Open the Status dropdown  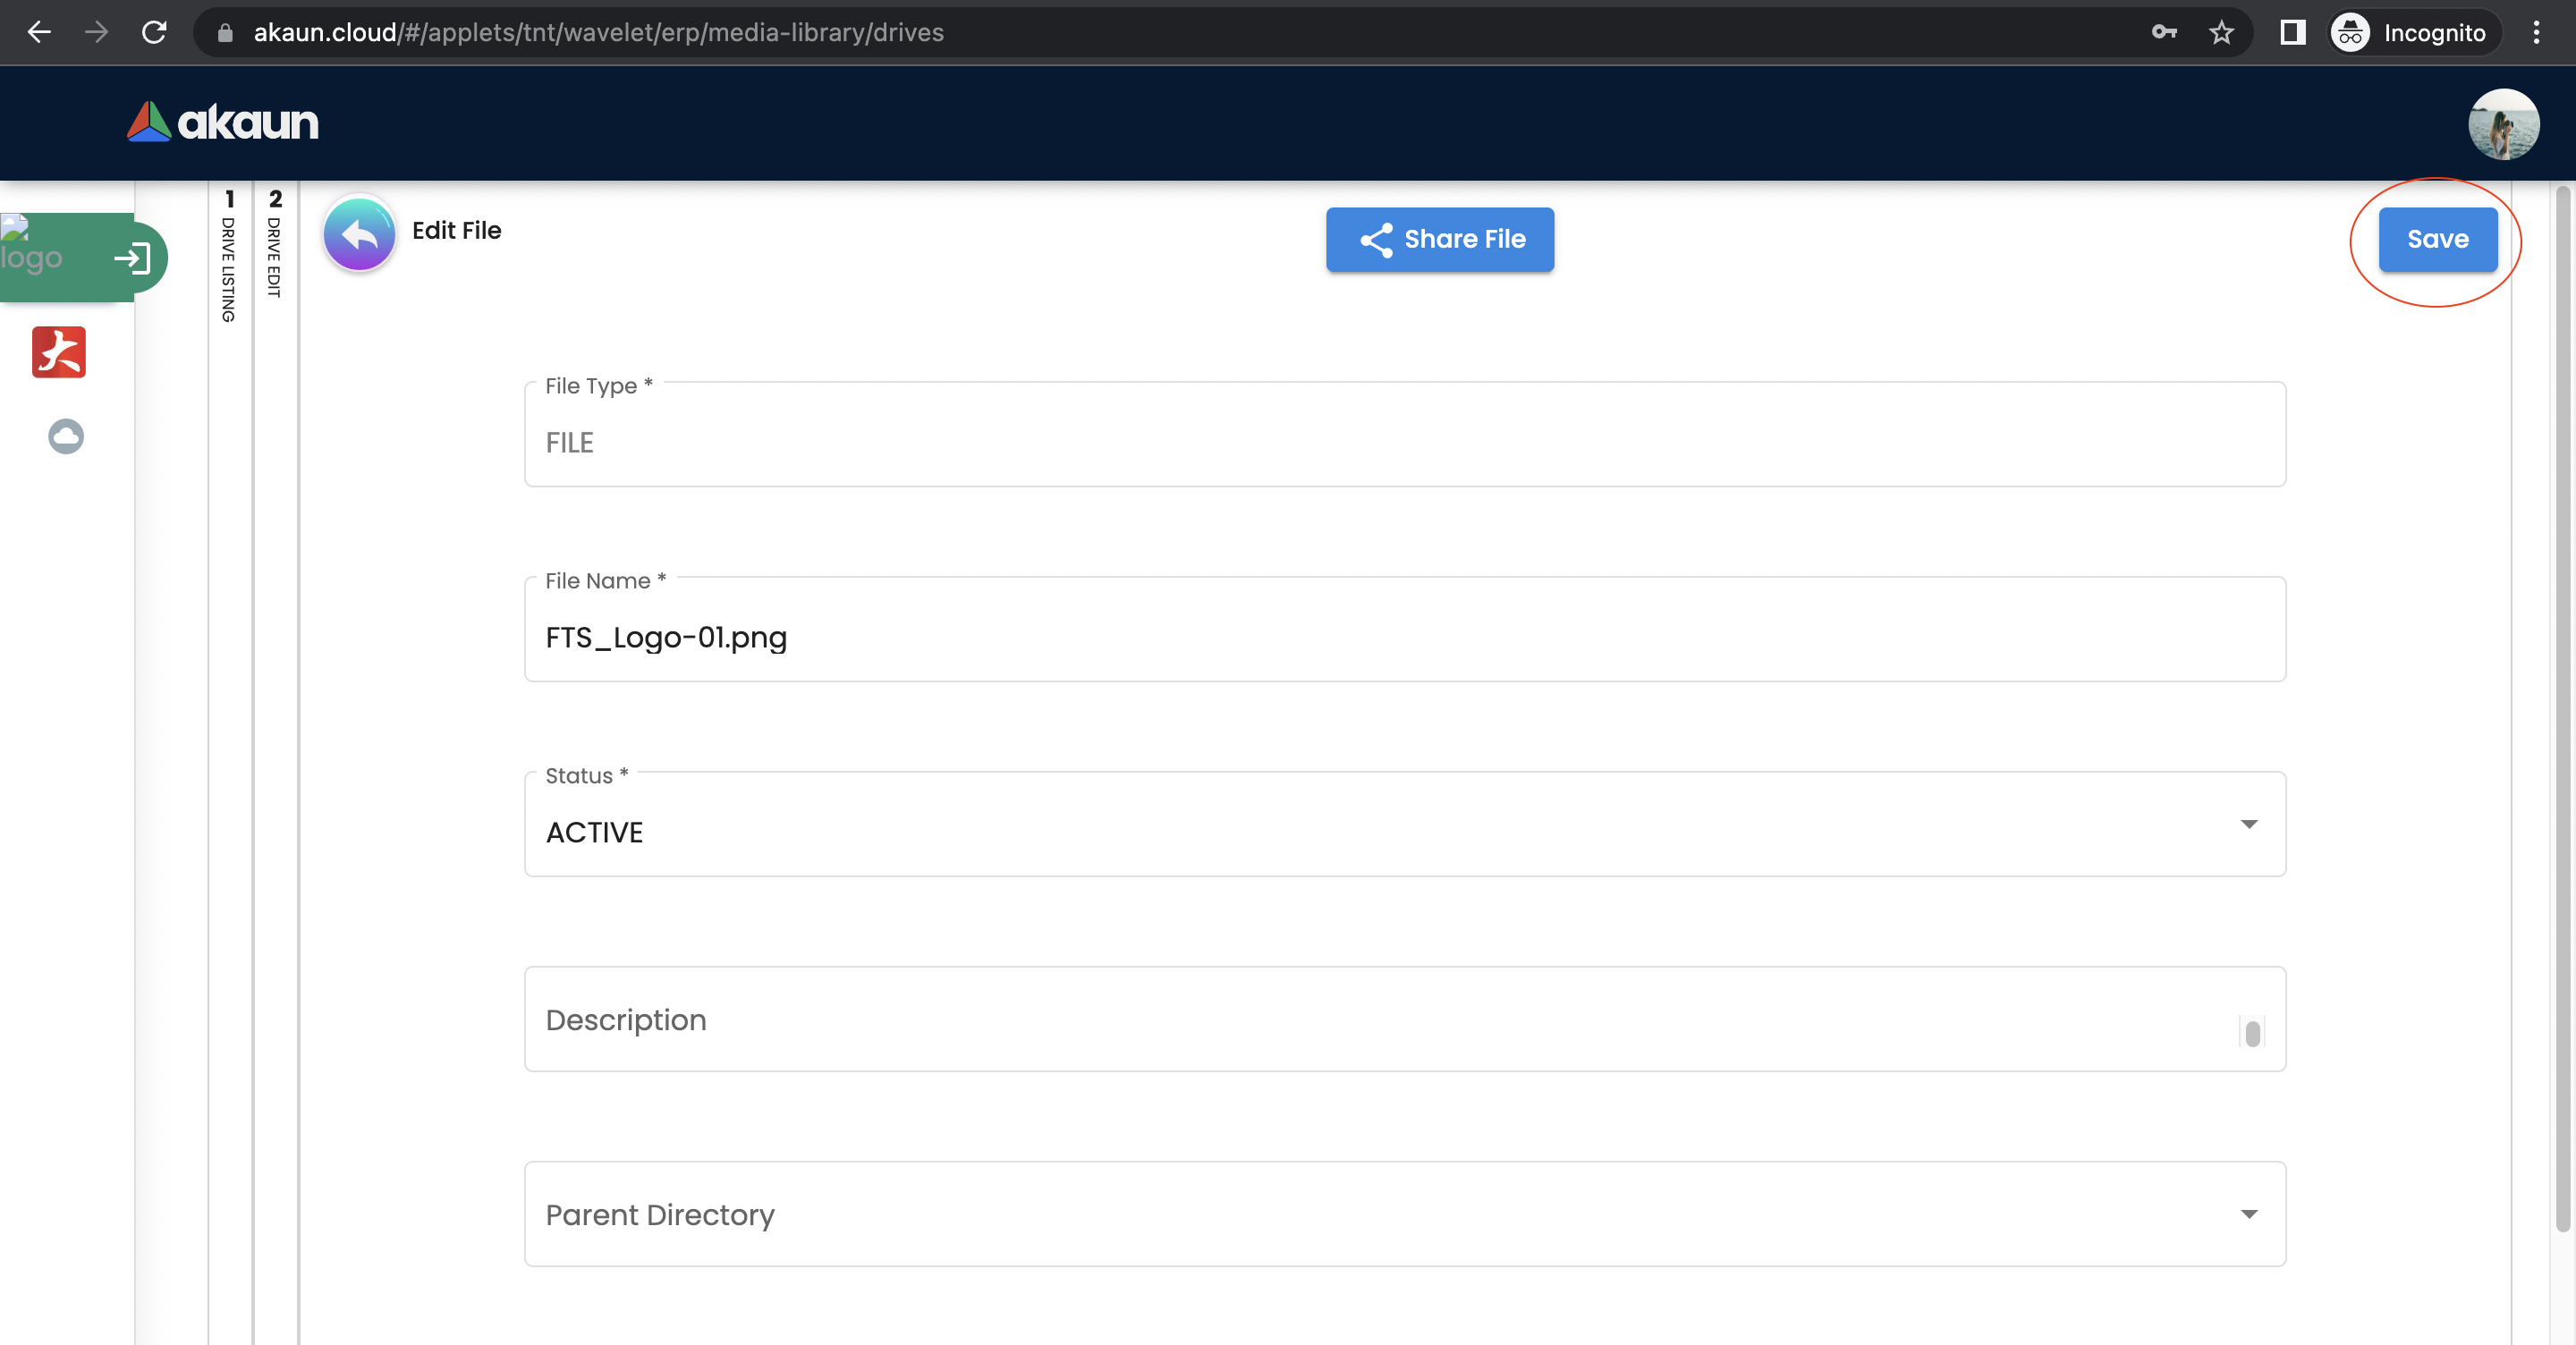click(x=1404, y=830)
